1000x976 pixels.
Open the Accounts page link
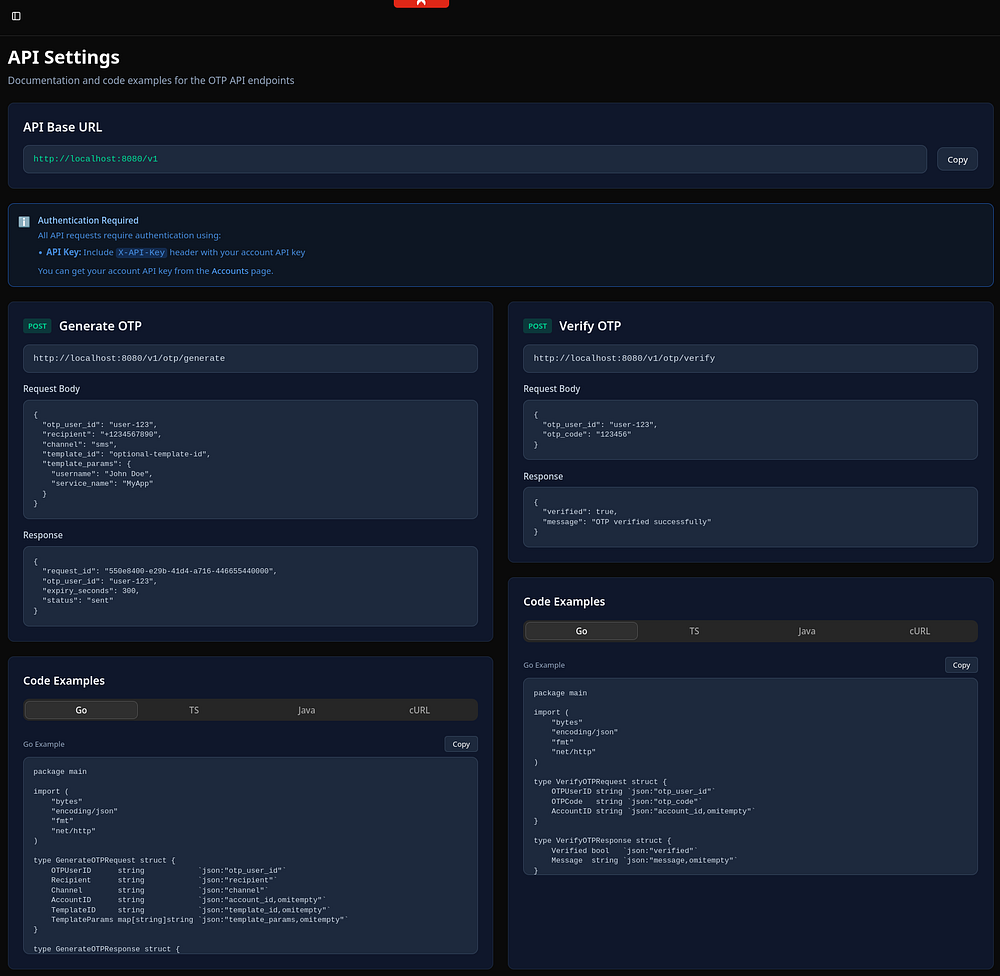[230, 271]
